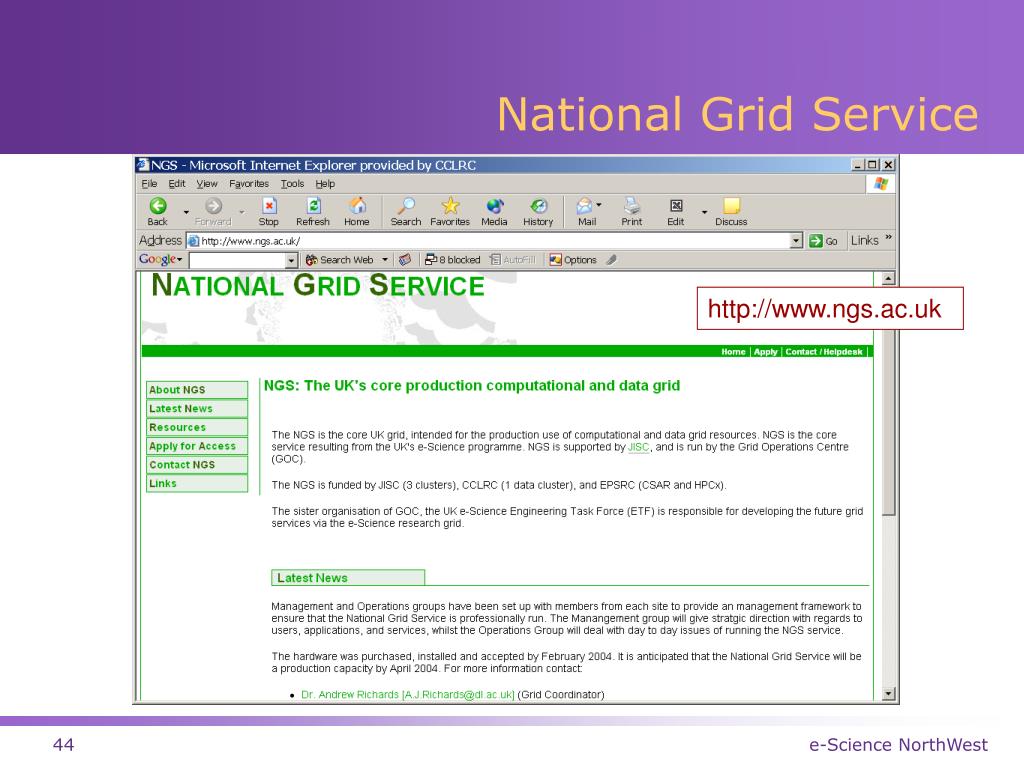Open the Google search box dropdown
Viewport: 1024px width, 768px height.
tap(291, 260)
